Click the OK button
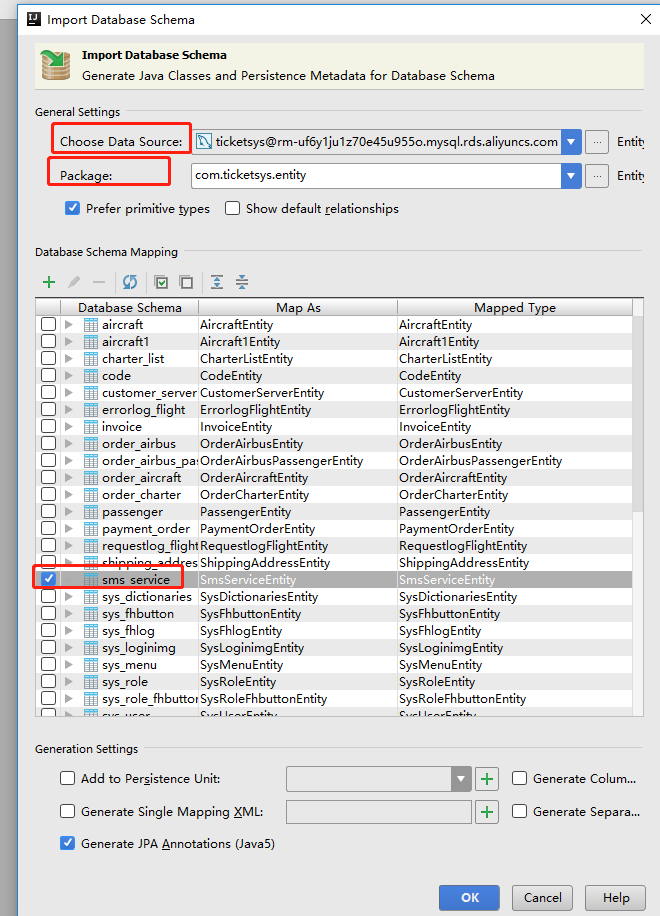Screen dimensions: 660x916 tap(470, 897)
